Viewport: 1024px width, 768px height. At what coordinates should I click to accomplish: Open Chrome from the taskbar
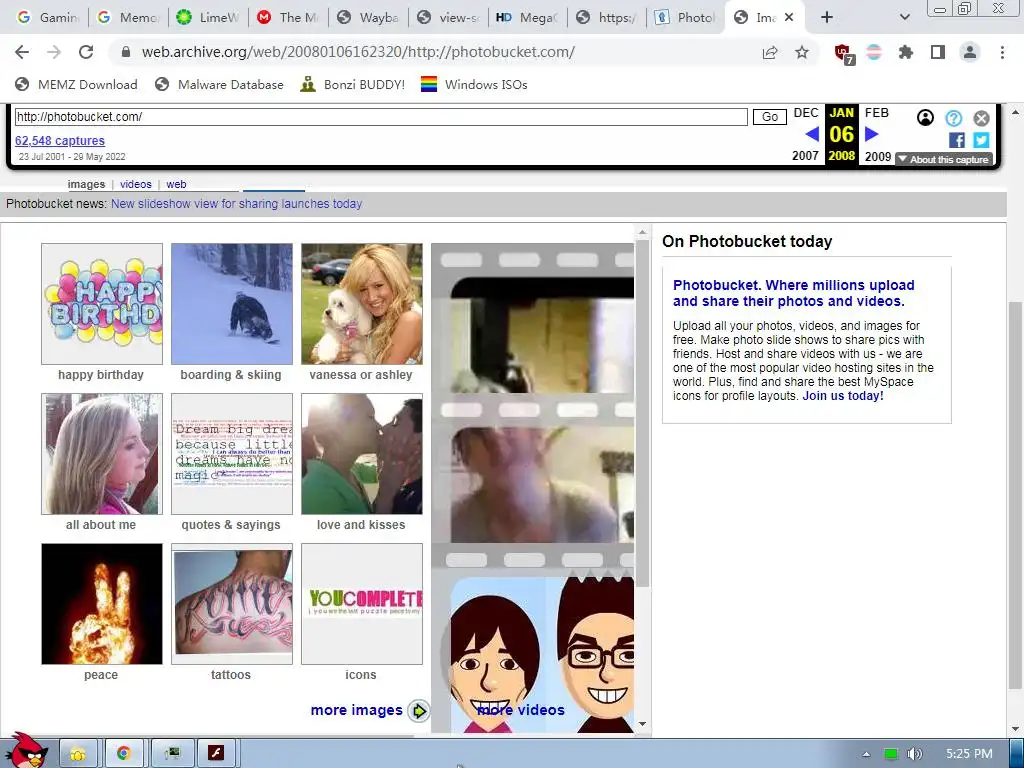(x=124, y=754)
